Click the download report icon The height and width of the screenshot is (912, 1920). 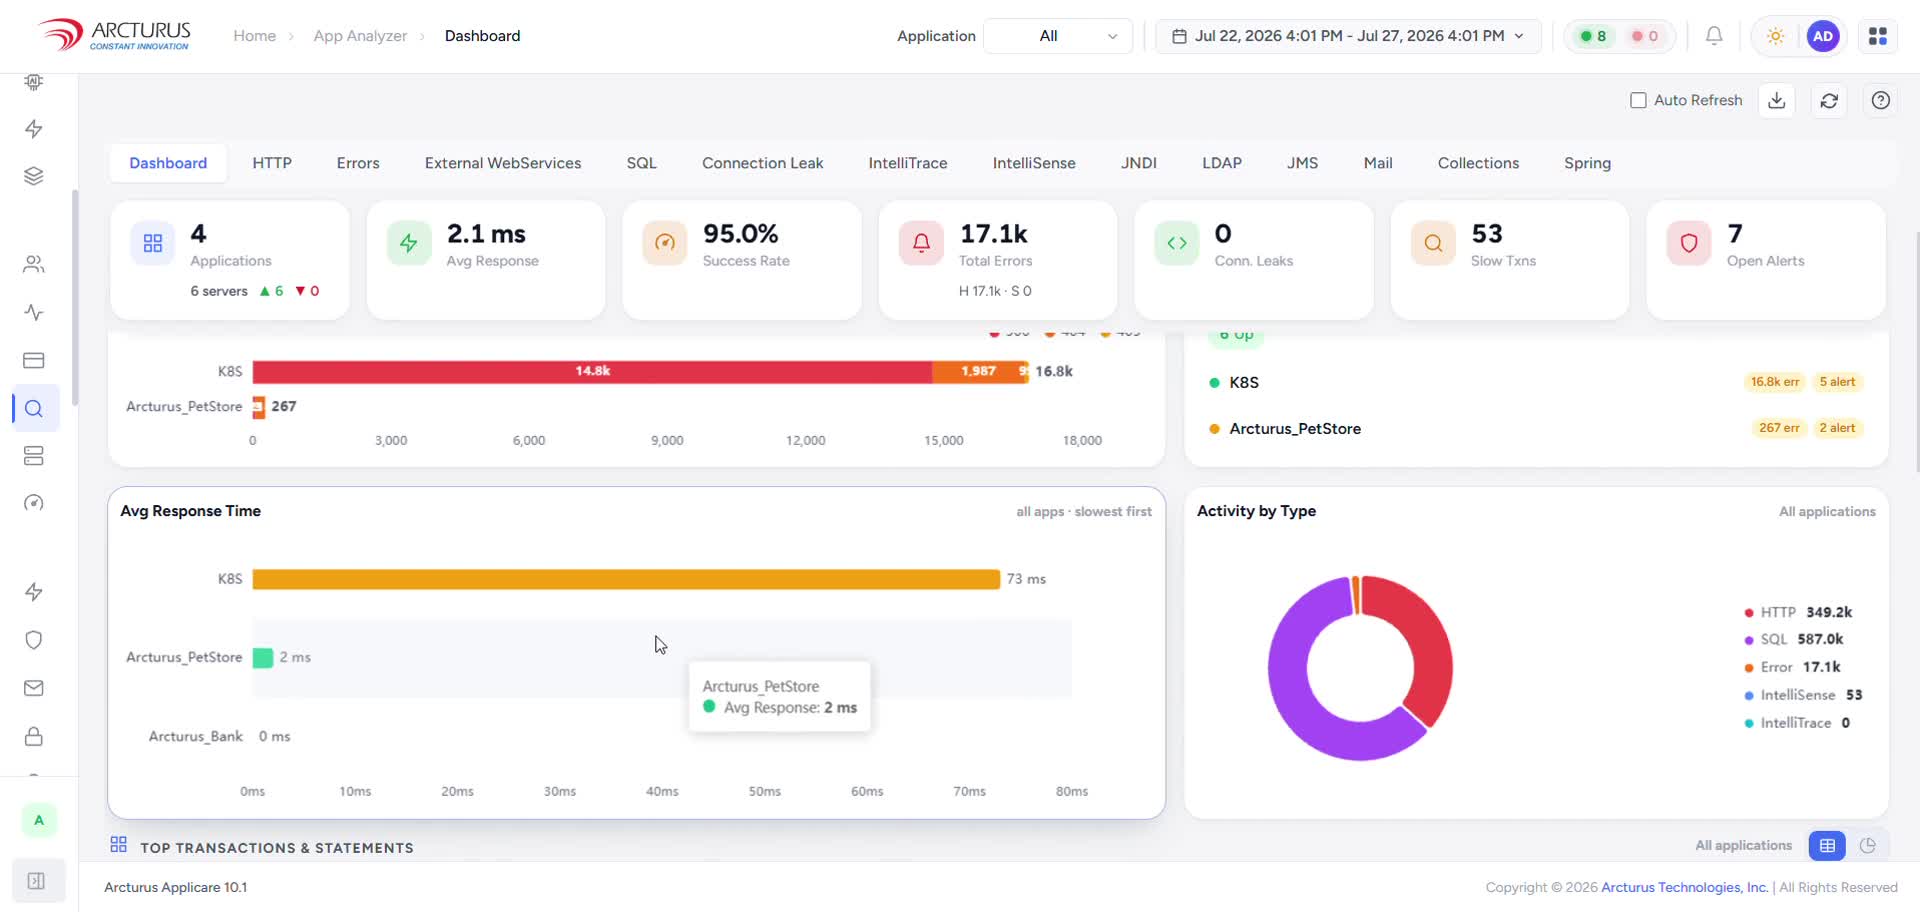(1777, 100)
